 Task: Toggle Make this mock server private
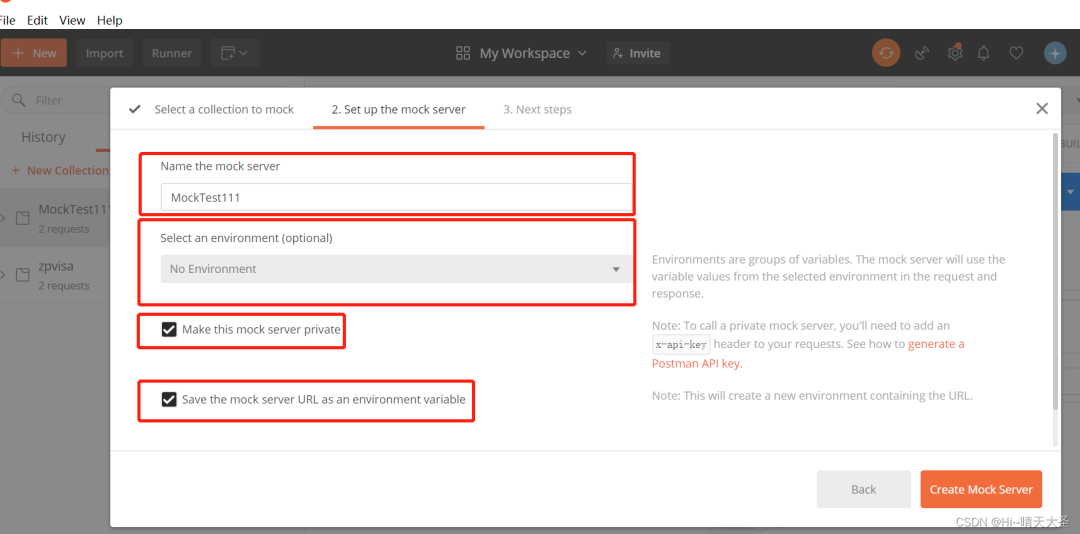[x=169, y=329]
